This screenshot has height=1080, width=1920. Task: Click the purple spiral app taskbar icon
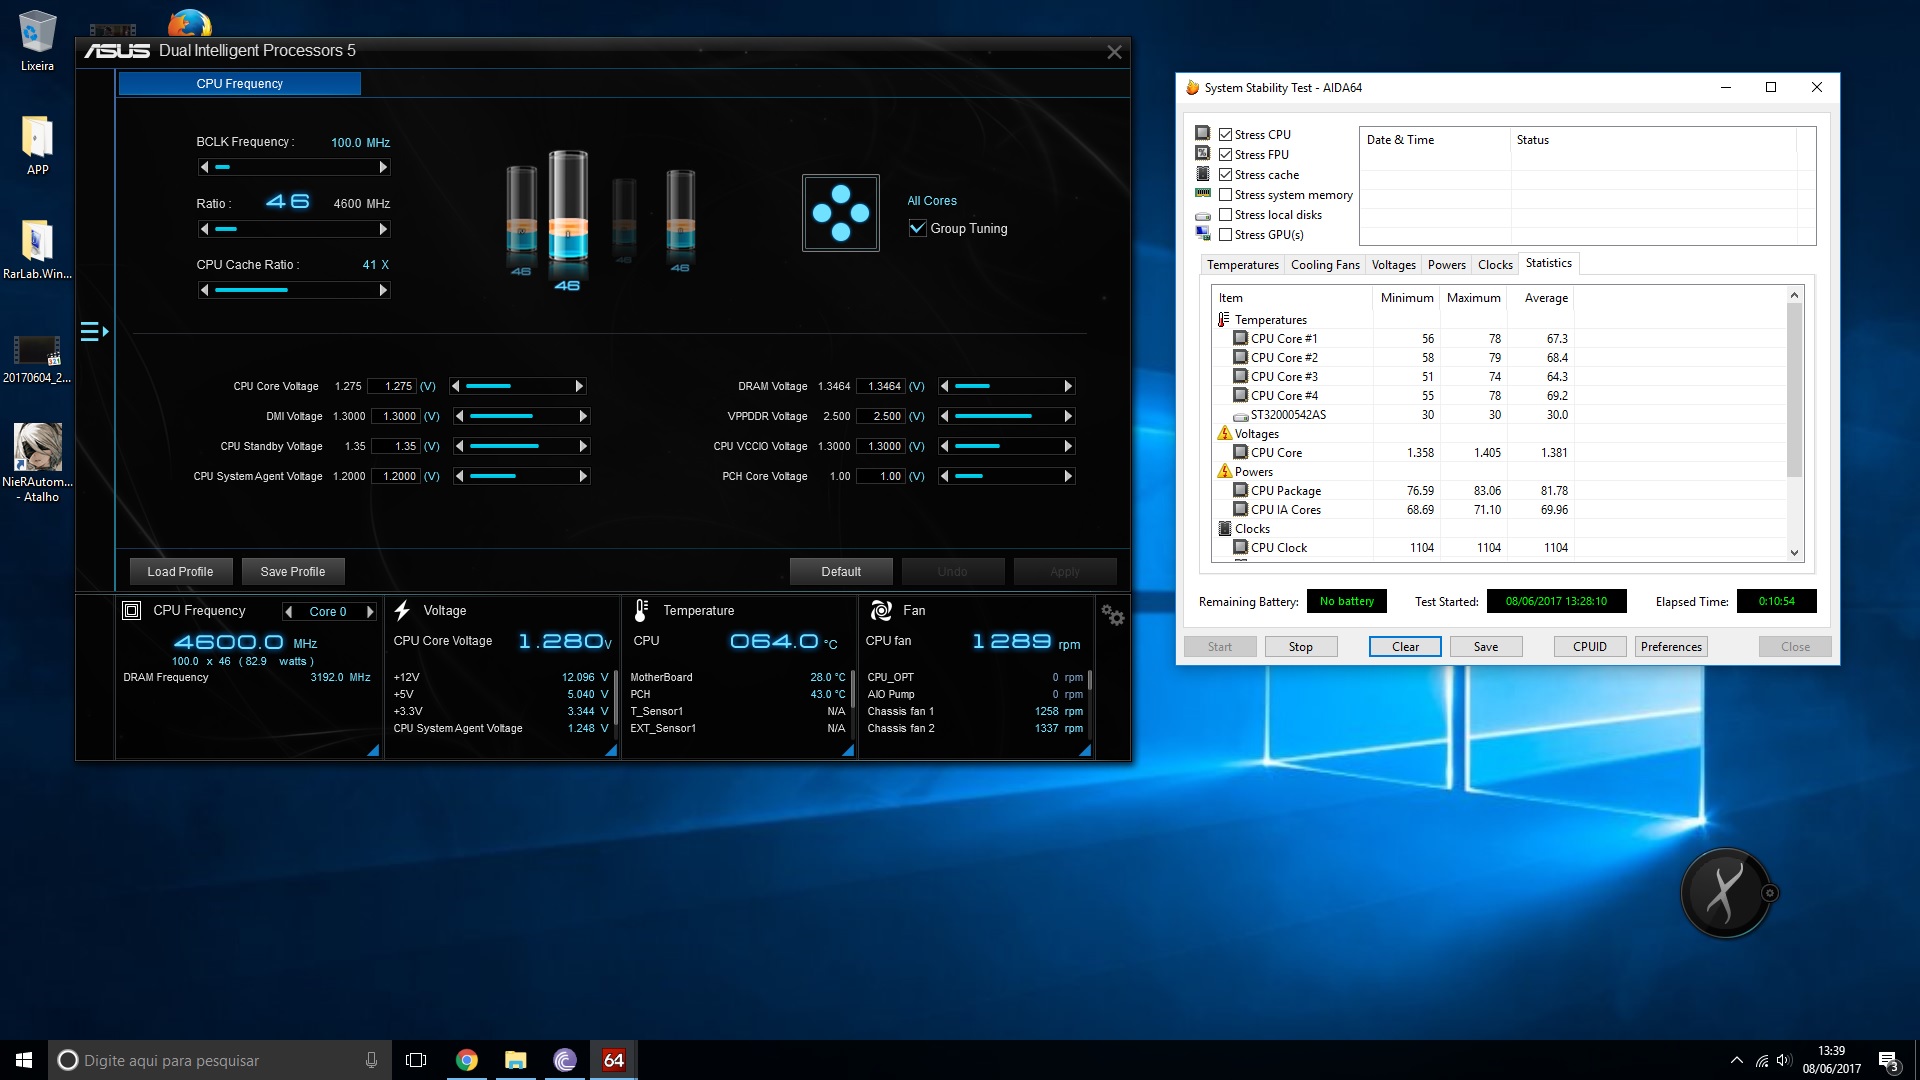[564, 1060]
